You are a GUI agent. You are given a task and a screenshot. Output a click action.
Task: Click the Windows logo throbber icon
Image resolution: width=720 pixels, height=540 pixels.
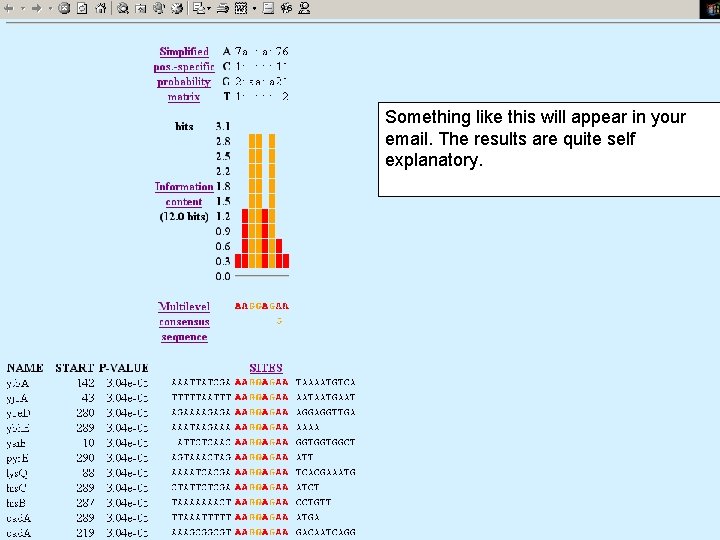[710, 9]
